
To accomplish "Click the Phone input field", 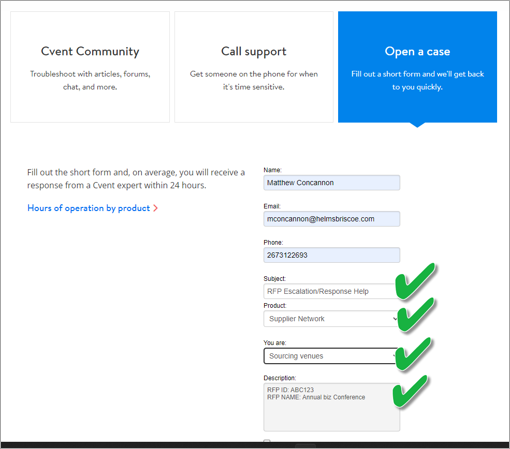I will (332, 255).
